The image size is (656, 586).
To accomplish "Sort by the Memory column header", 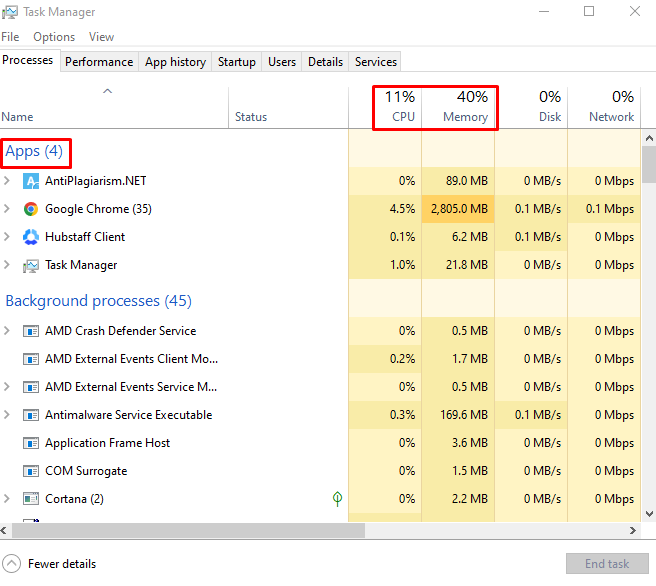I will pyautogui.click(x=458, y=107).
